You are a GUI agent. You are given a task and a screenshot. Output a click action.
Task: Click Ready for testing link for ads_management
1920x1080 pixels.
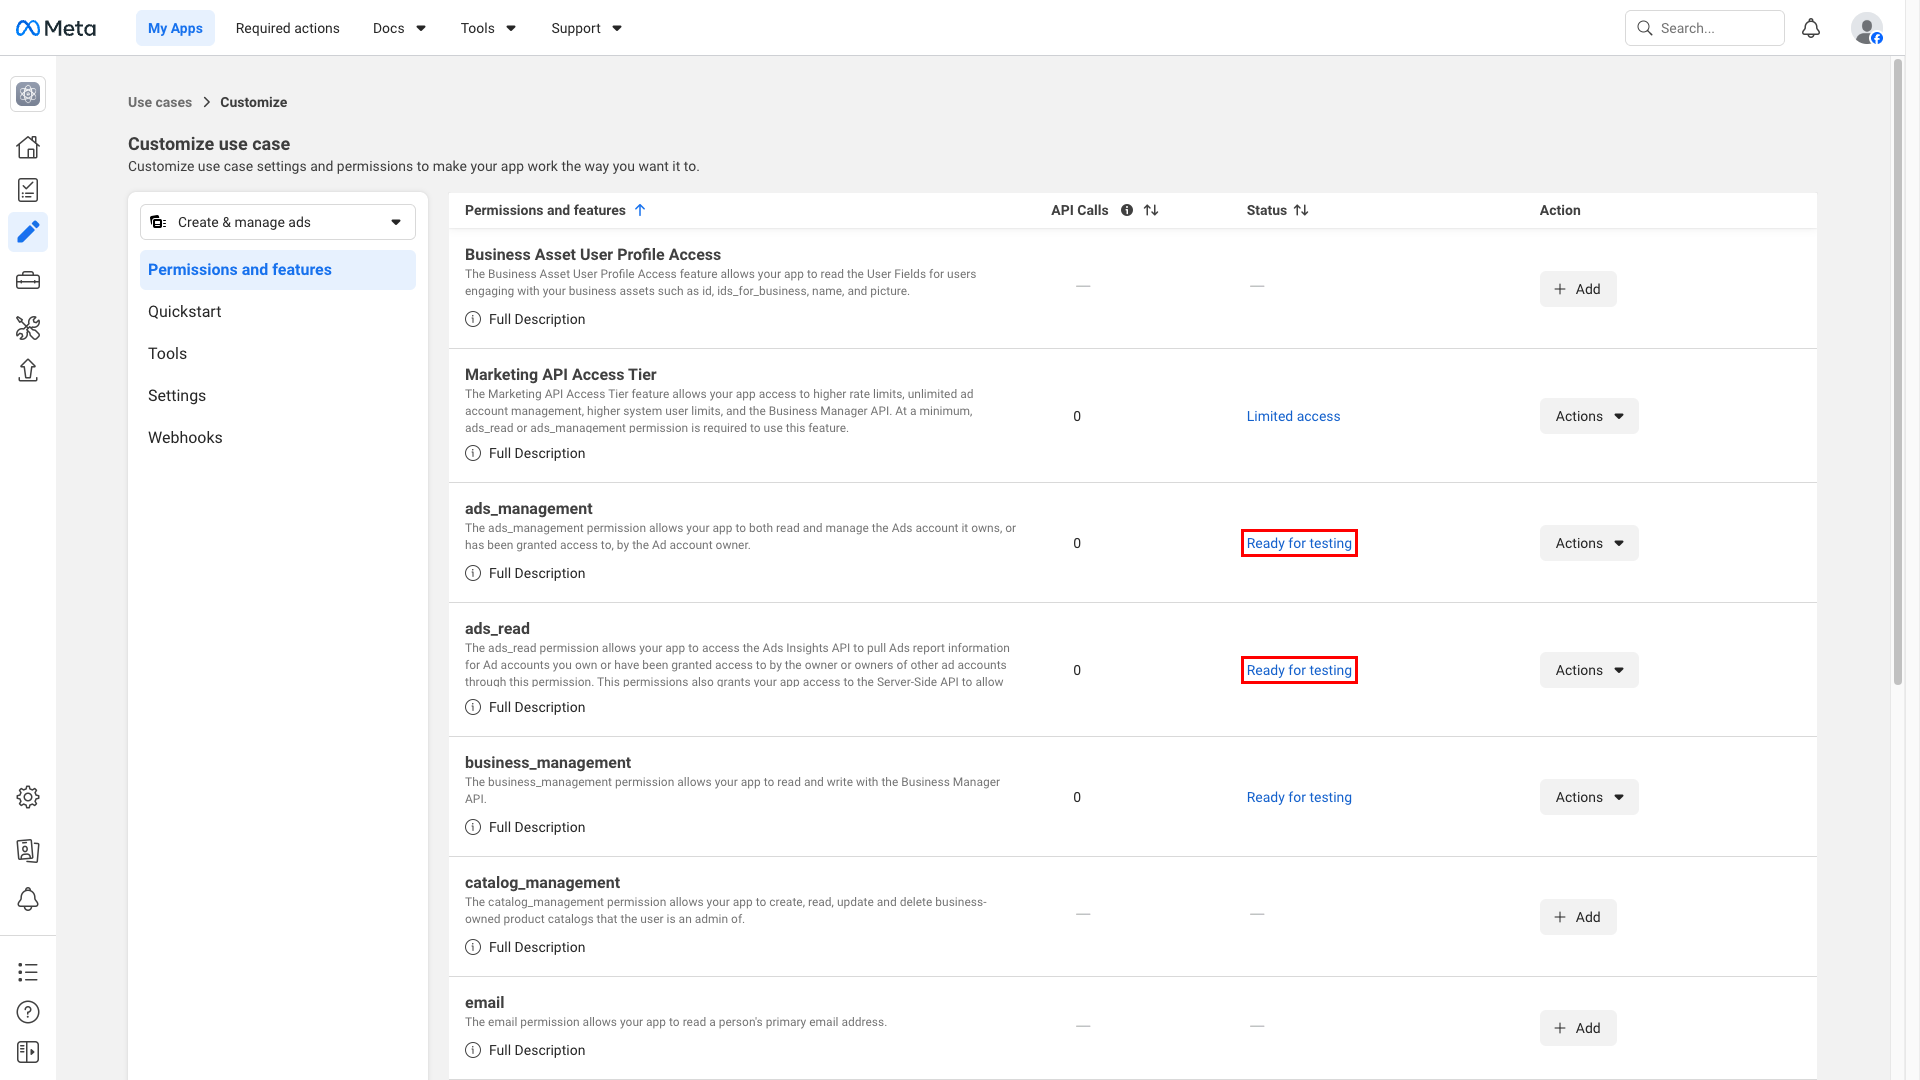[x=1299, y=543]
